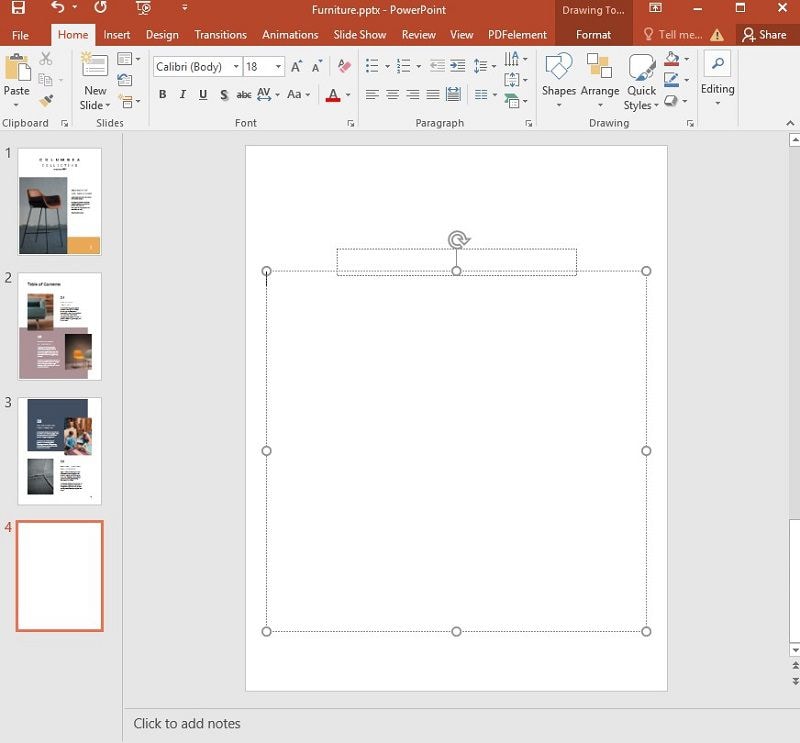This screenshot has width=800, height=743.
Task: Apply the Shape Outline color
Action: click(x=672, y=80)
